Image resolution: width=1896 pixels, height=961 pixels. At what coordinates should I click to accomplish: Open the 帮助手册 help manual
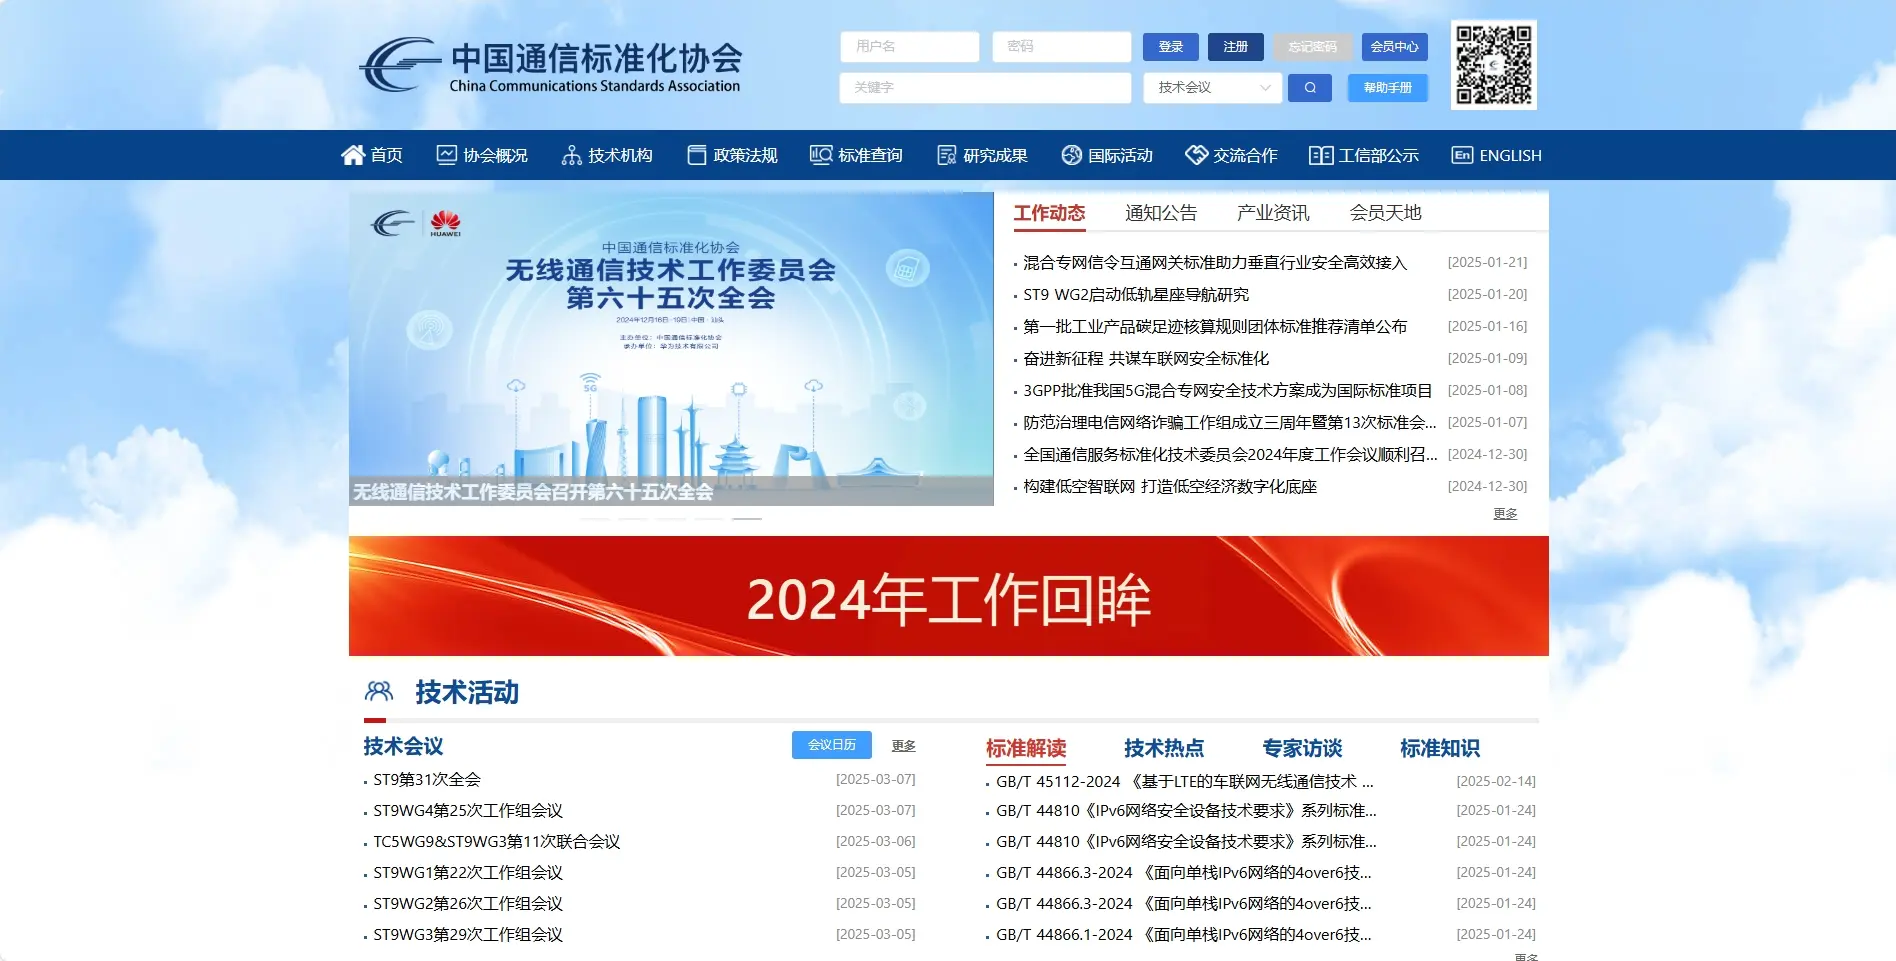pyautogui.click(x=1388, y=87)
